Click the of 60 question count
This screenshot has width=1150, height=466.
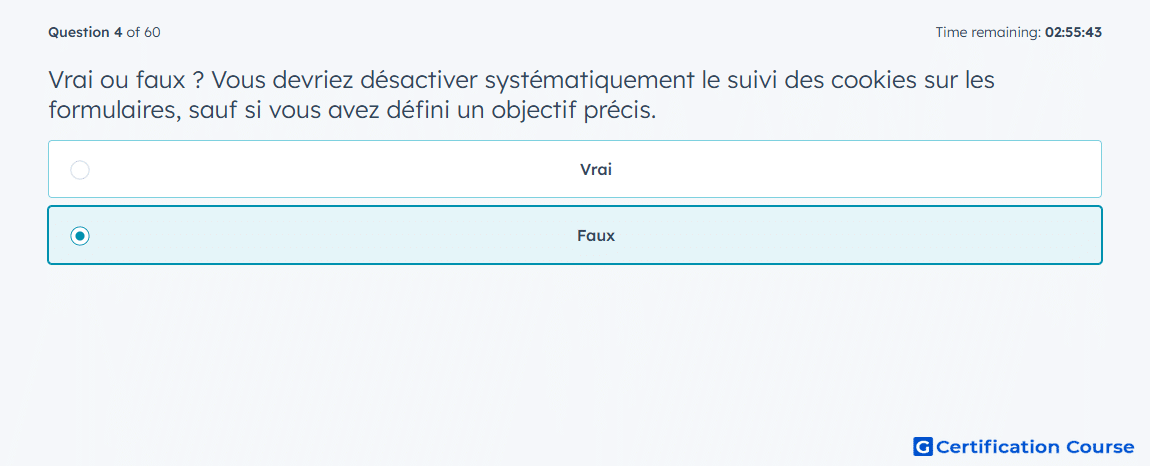coord(144,32)
